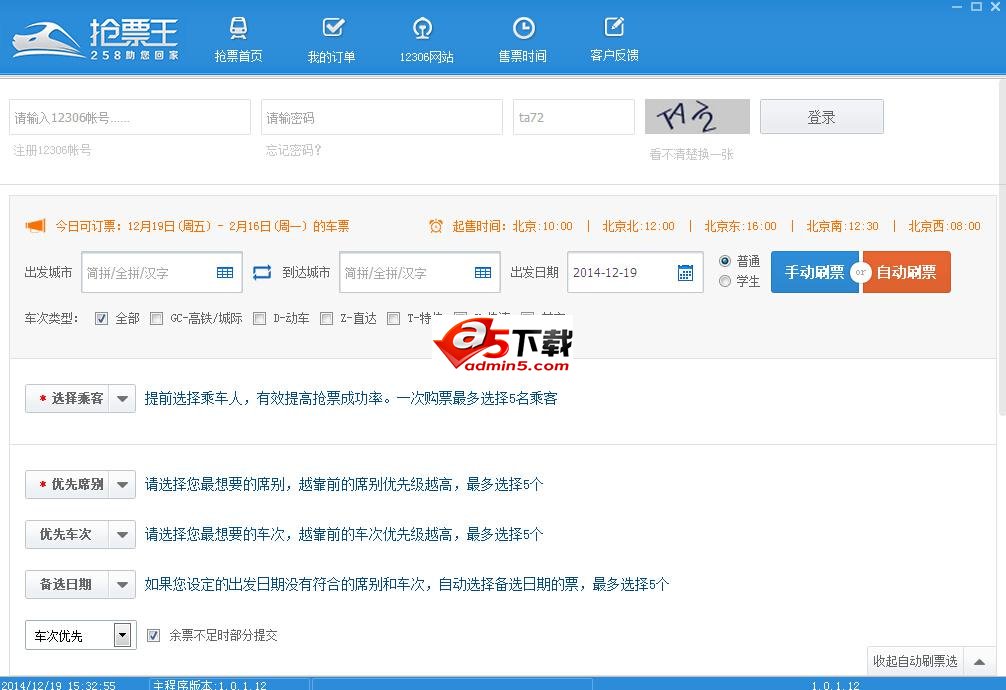This screenshot has height=690, width=1006.
Task: Minimize the 抢票王 window
Action: pos(957,6)
